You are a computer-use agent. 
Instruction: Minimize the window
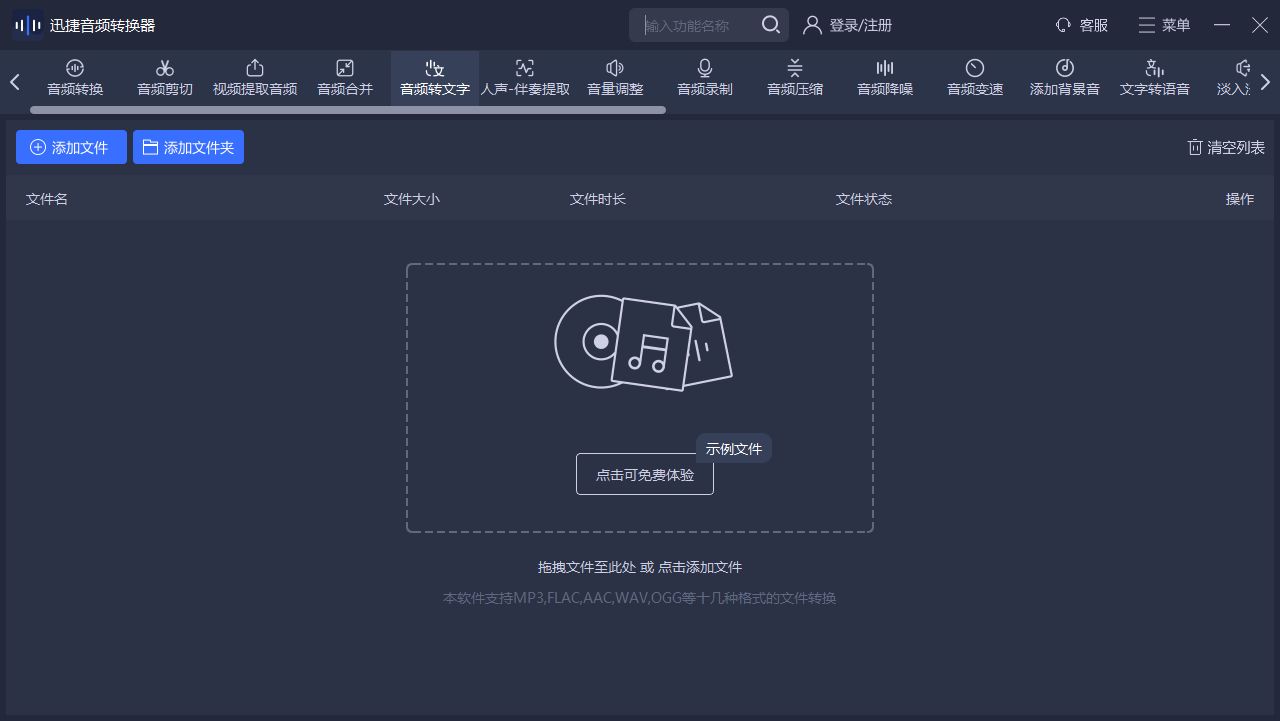1222,25
